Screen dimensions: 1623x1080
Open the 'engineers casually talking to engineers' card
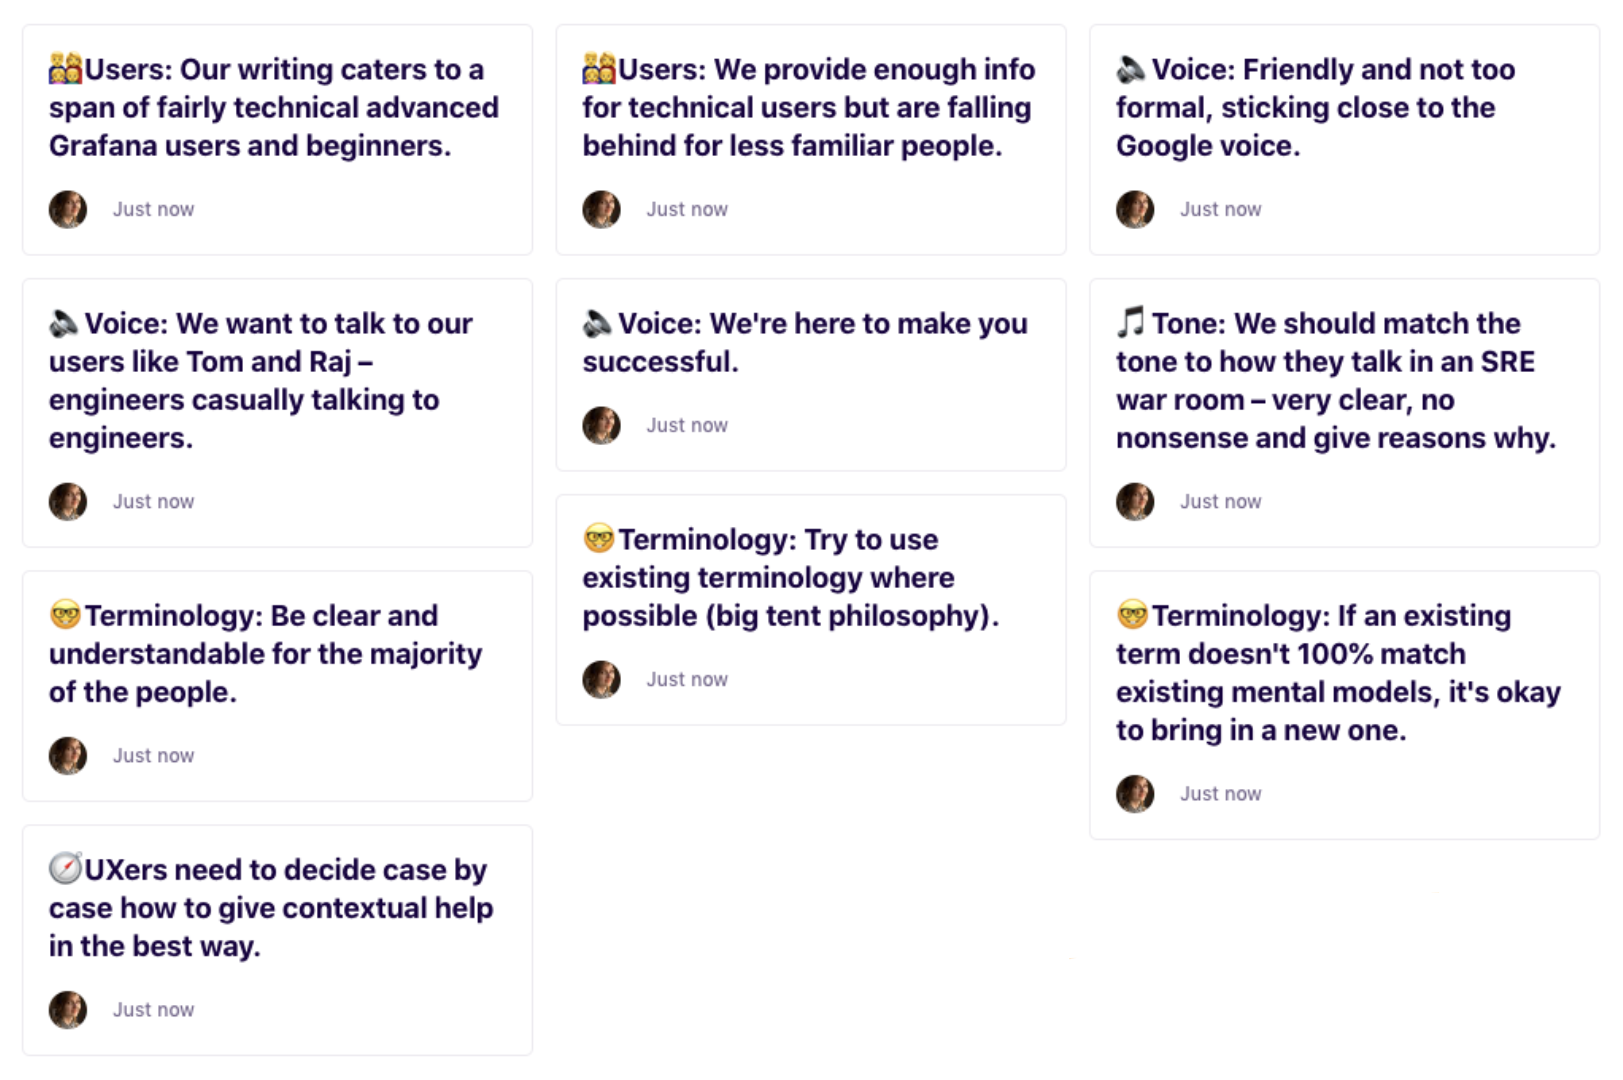coord(277,412)
